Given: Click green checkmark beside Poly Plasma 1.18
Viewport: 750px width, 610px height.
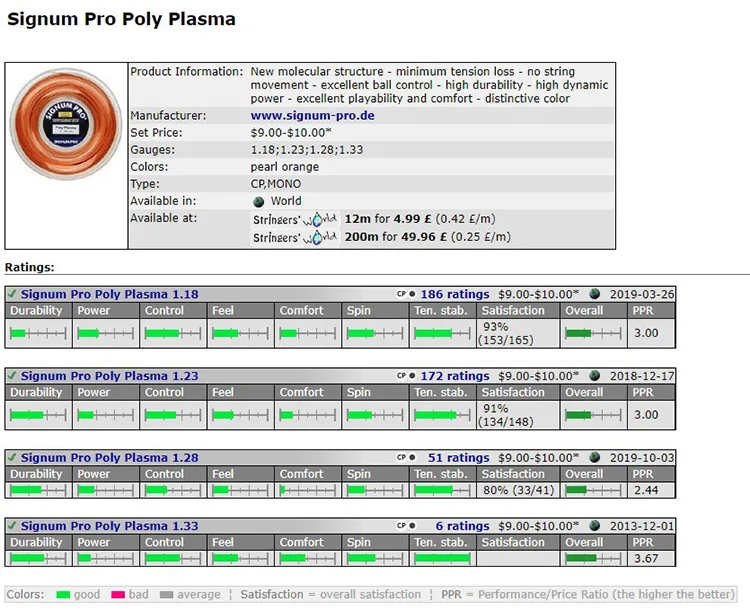Looking at the screenshot, I should [12, 294].
